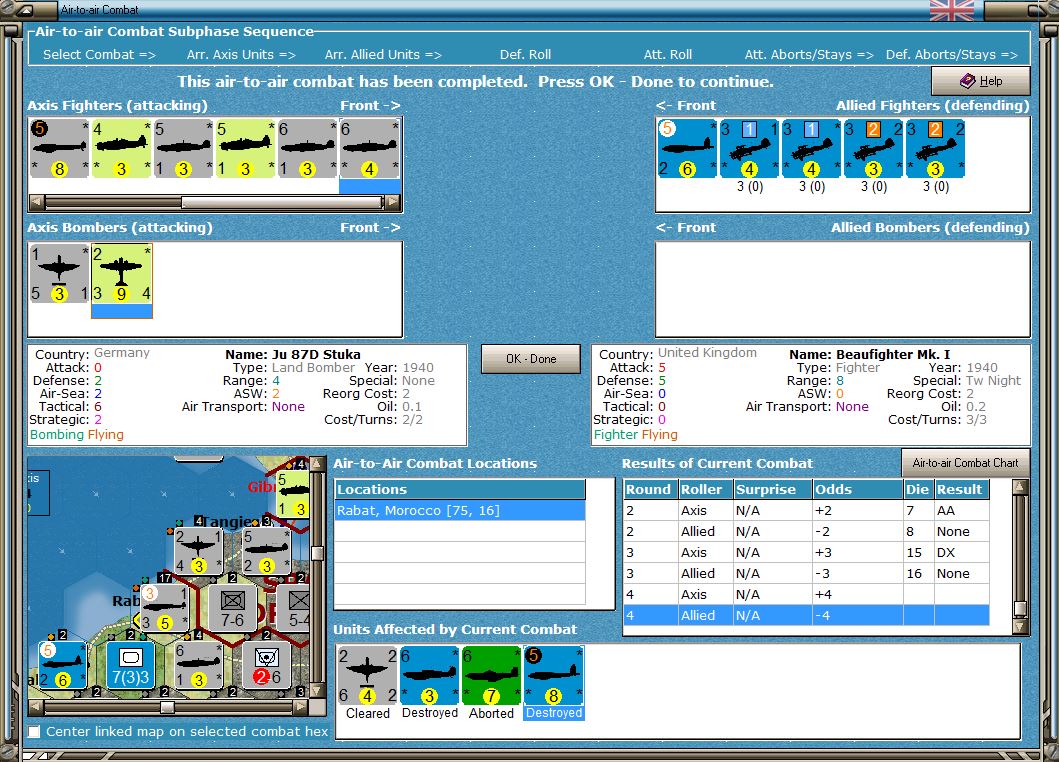Select the green Aborted fighter unit
The image size is (1059, 762).
[491, 675]
